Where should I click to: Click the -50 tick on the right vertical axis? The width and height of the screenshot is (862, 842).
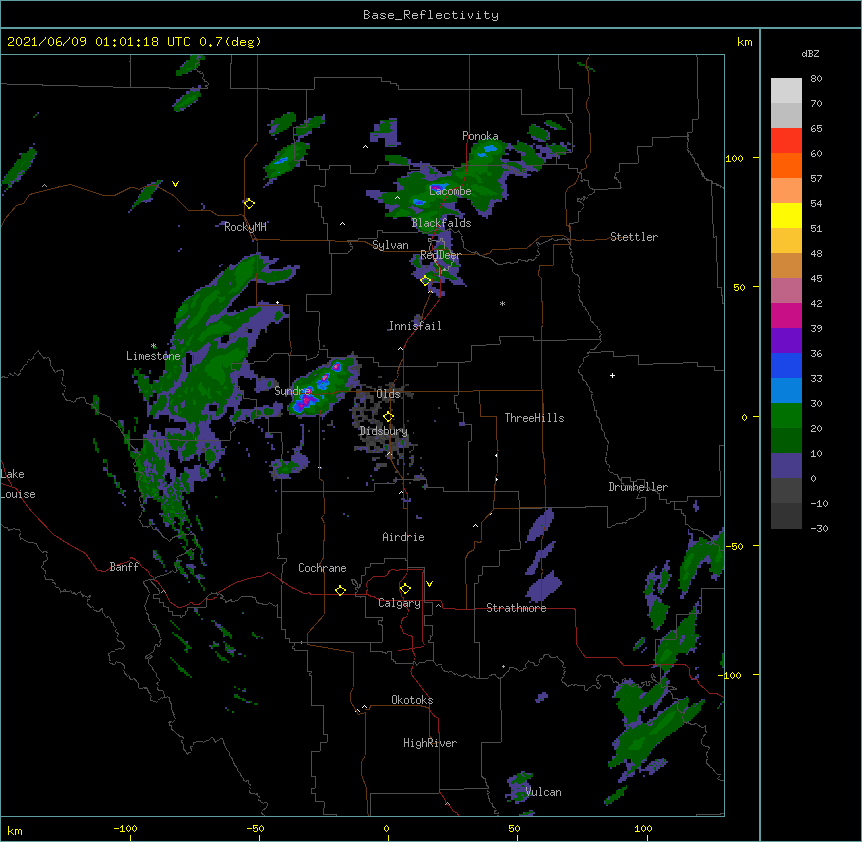pyautogui.click(x=734, y=546)
